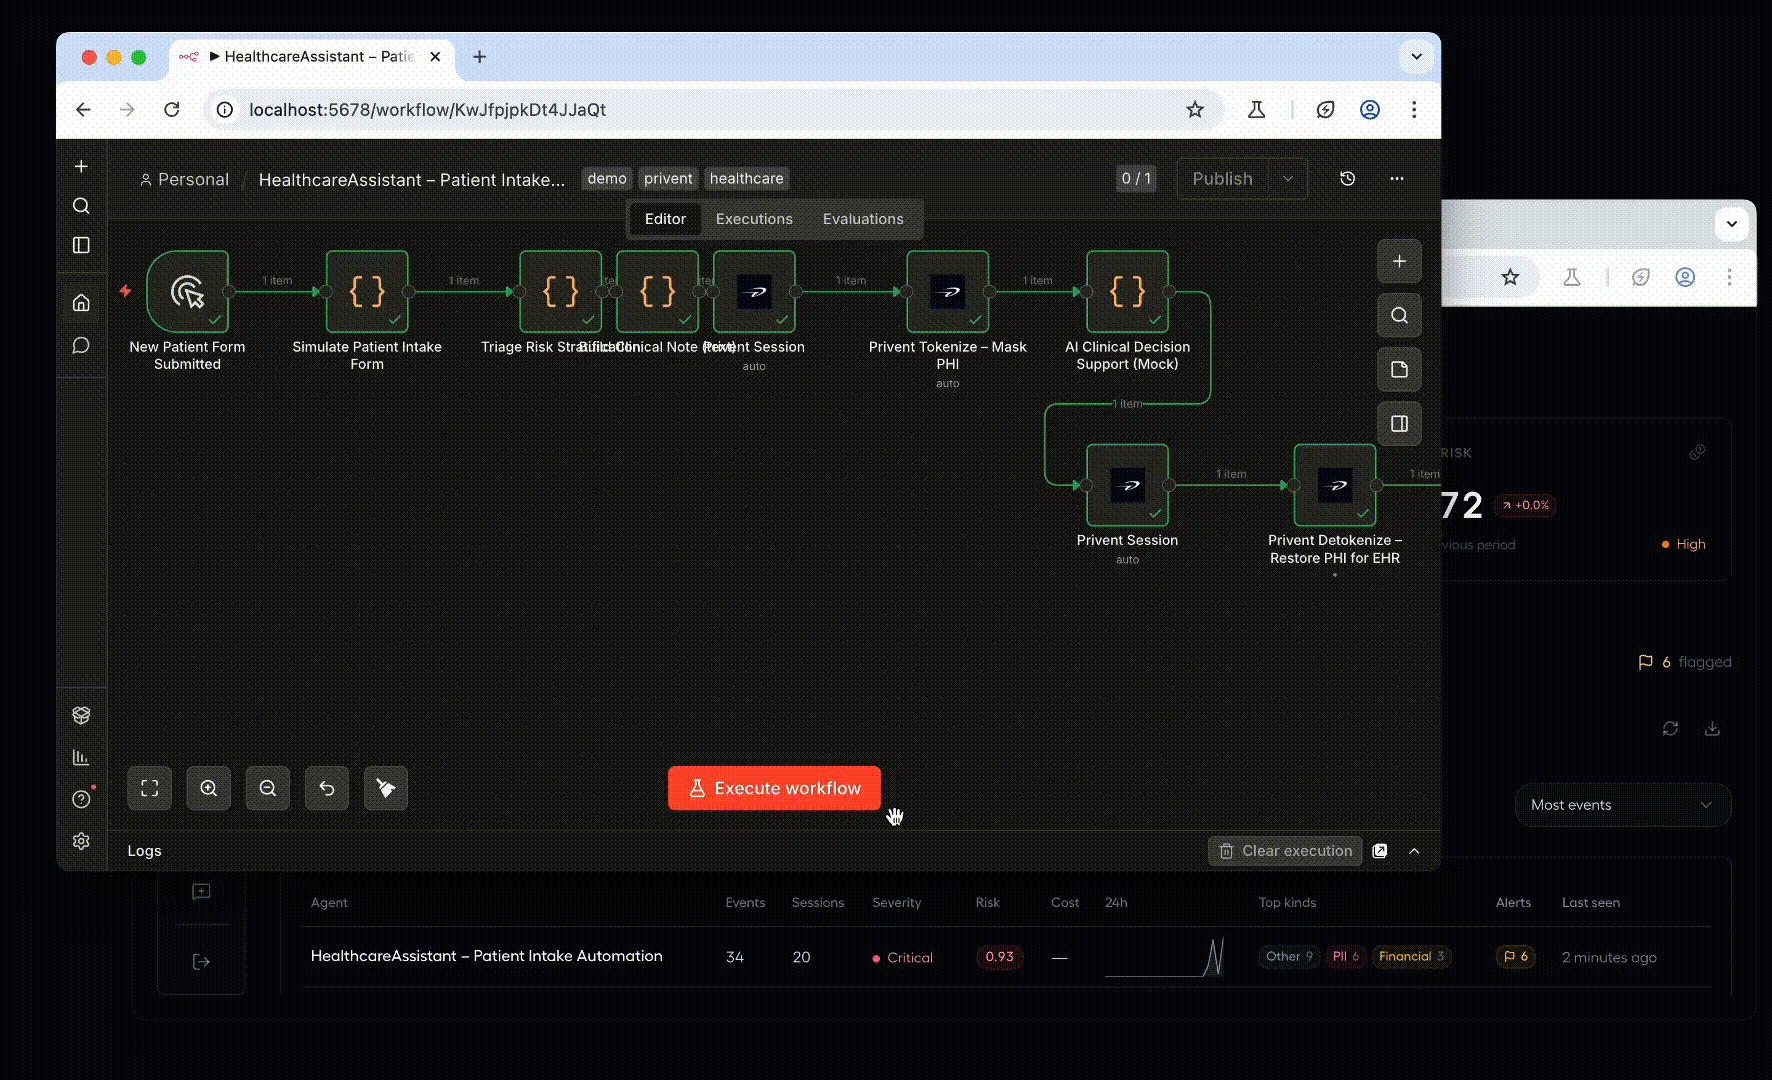Open the HealthcareAssistant agent row in dashboard
Viewport: 1772px width, 1080px height.
click(x=1005, y=957)
